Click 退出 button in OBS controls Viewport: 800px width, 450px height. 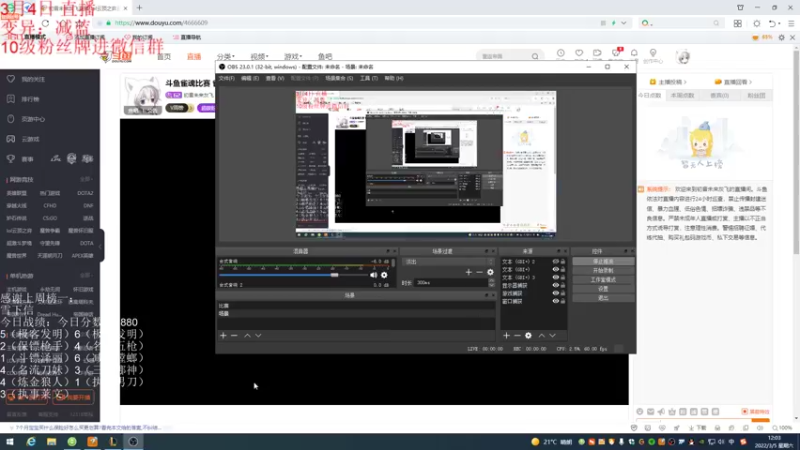click(x=603, y=298)
